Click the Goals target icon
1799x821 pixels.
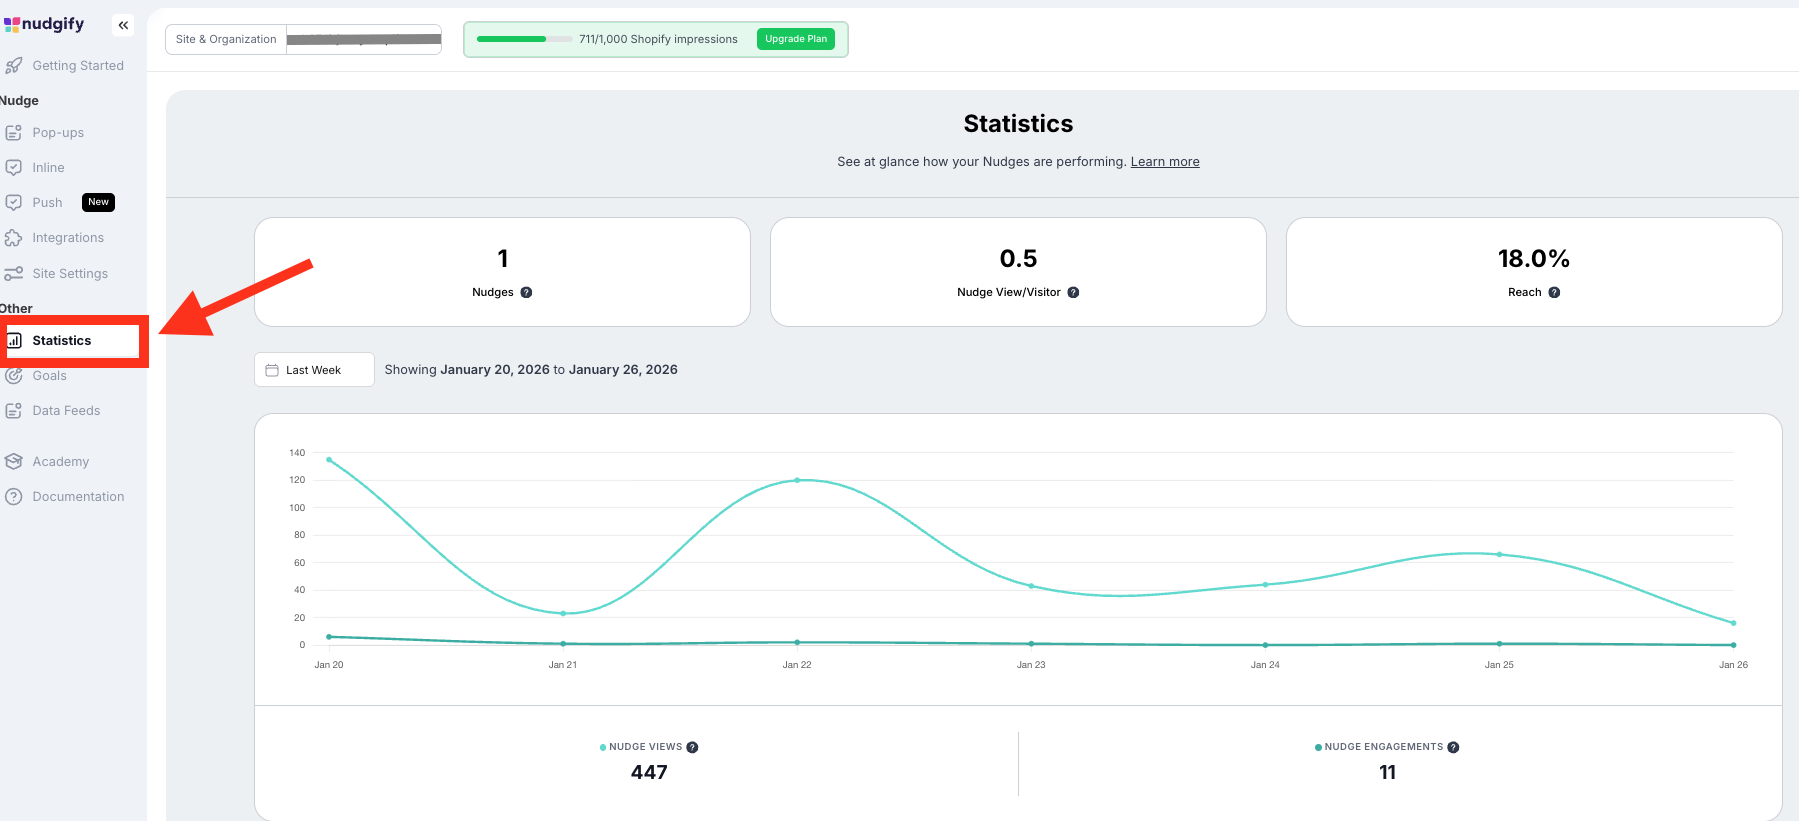coord(14,376)
